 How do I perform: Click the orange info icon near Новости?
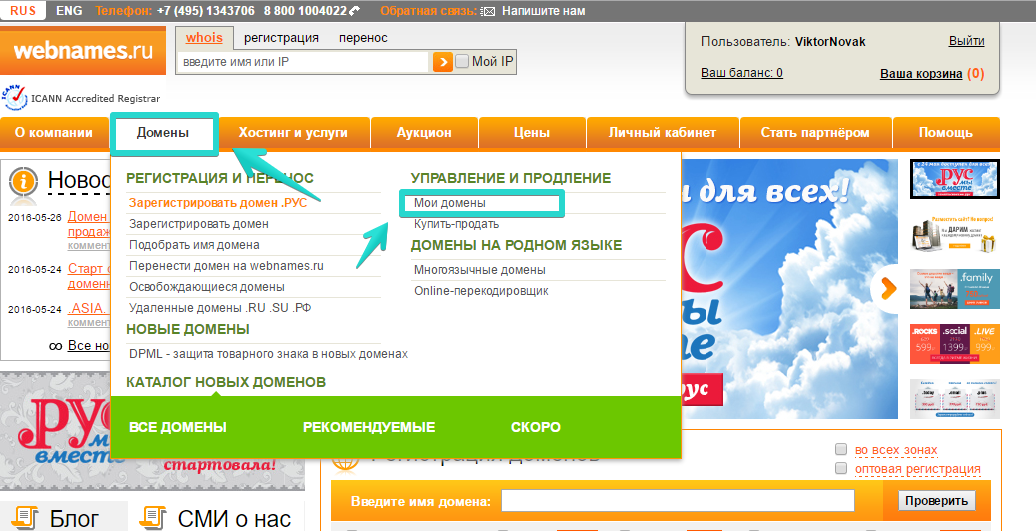22,181
